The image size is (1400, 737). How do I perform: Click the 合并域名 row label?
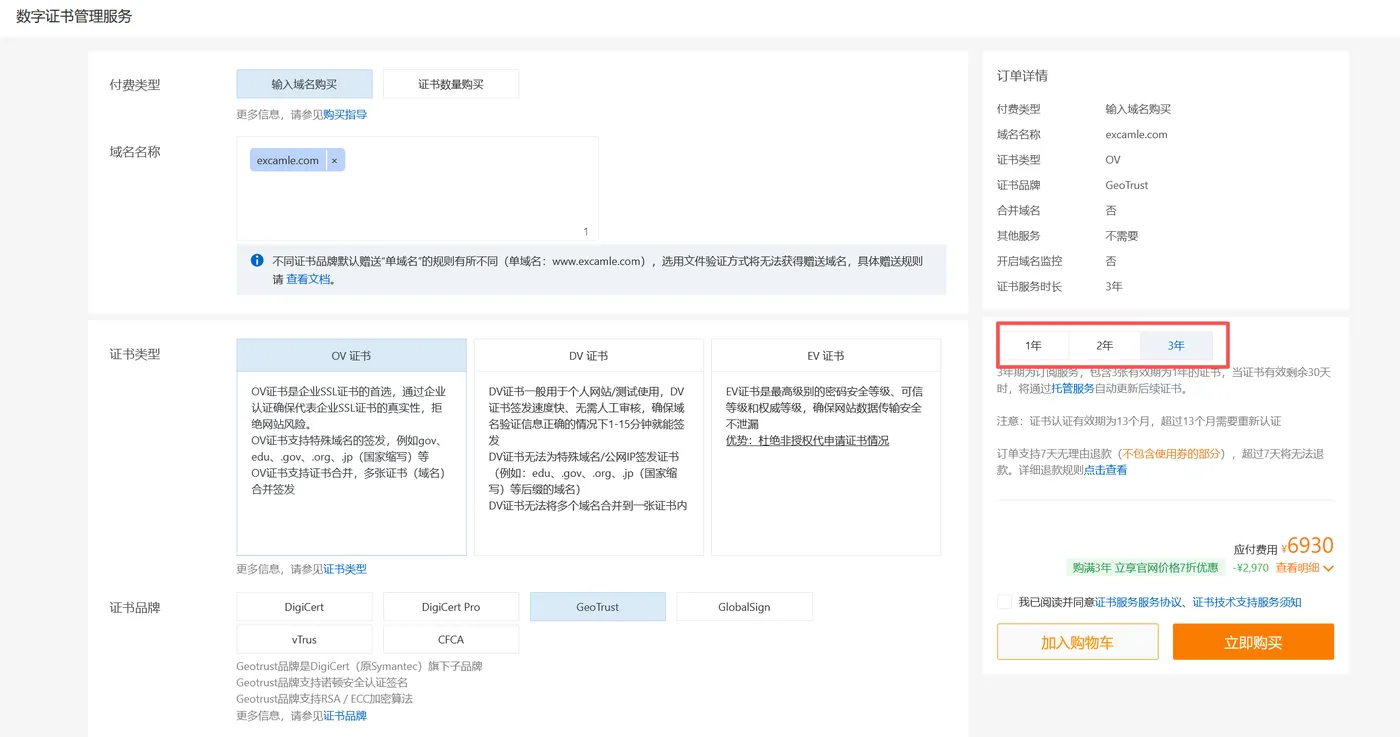click(1019, 211)
